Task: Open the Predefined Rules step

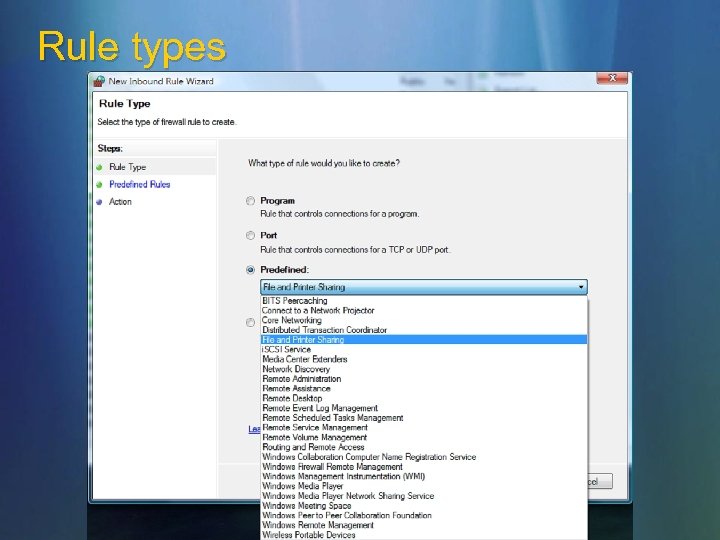Action: tap(140, 185)
